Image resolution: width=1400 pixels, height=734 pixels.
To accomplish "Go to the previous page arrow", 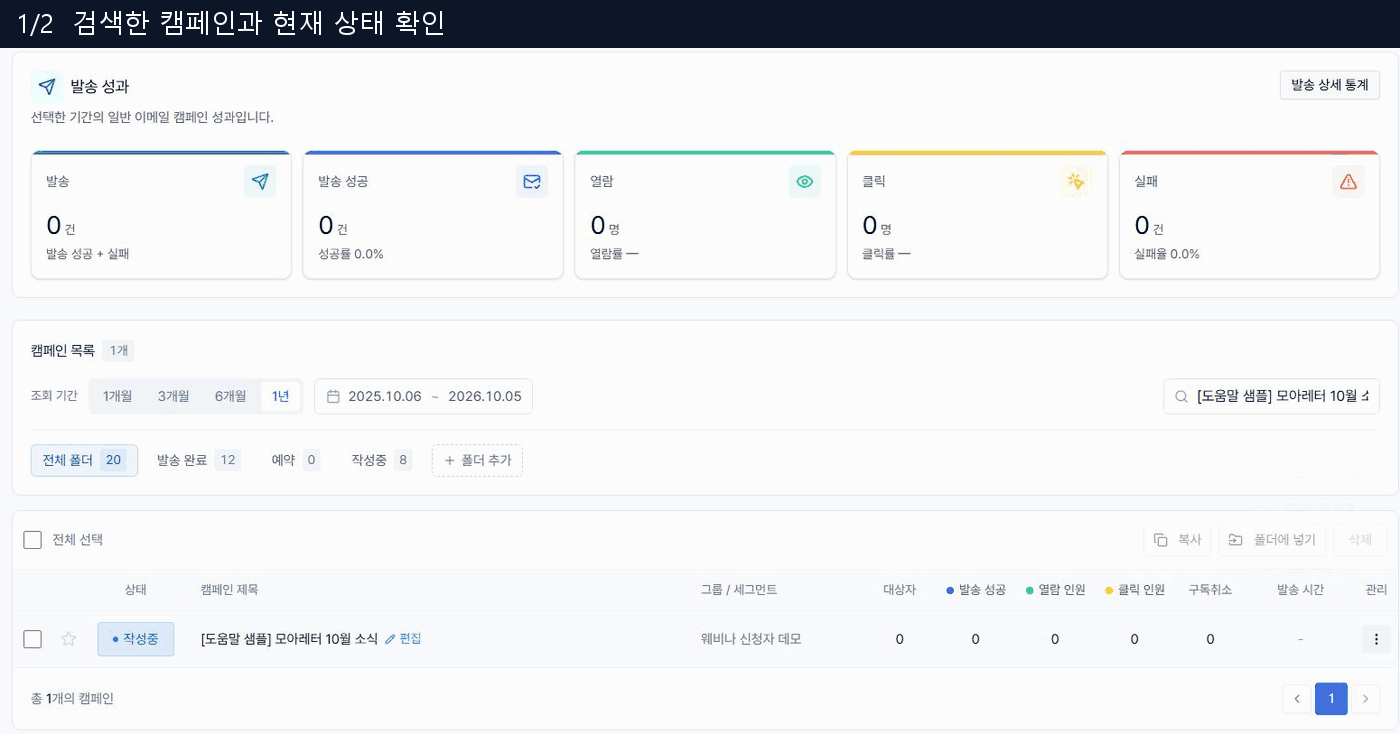I will (1297, 699).
